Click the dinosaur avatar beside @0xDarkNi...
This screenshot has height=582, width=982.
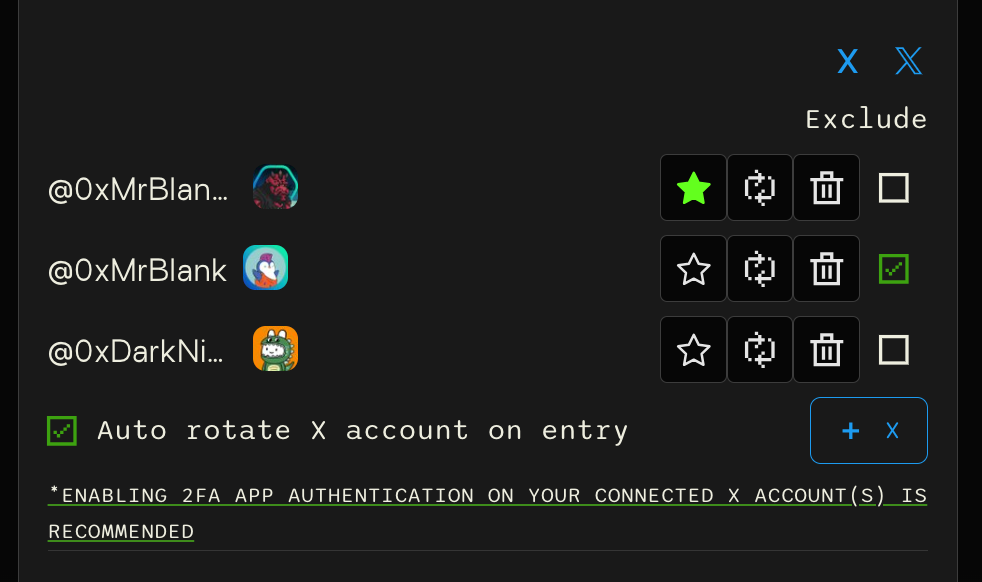275,348
